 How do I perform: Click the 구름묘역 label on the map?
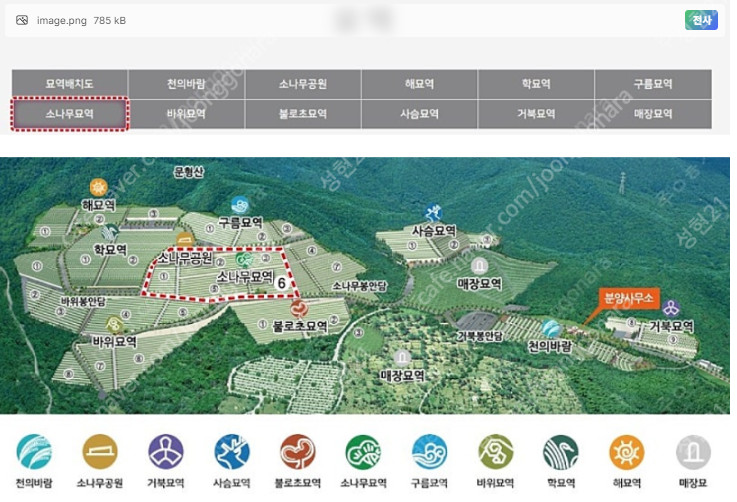click(241, 222)
